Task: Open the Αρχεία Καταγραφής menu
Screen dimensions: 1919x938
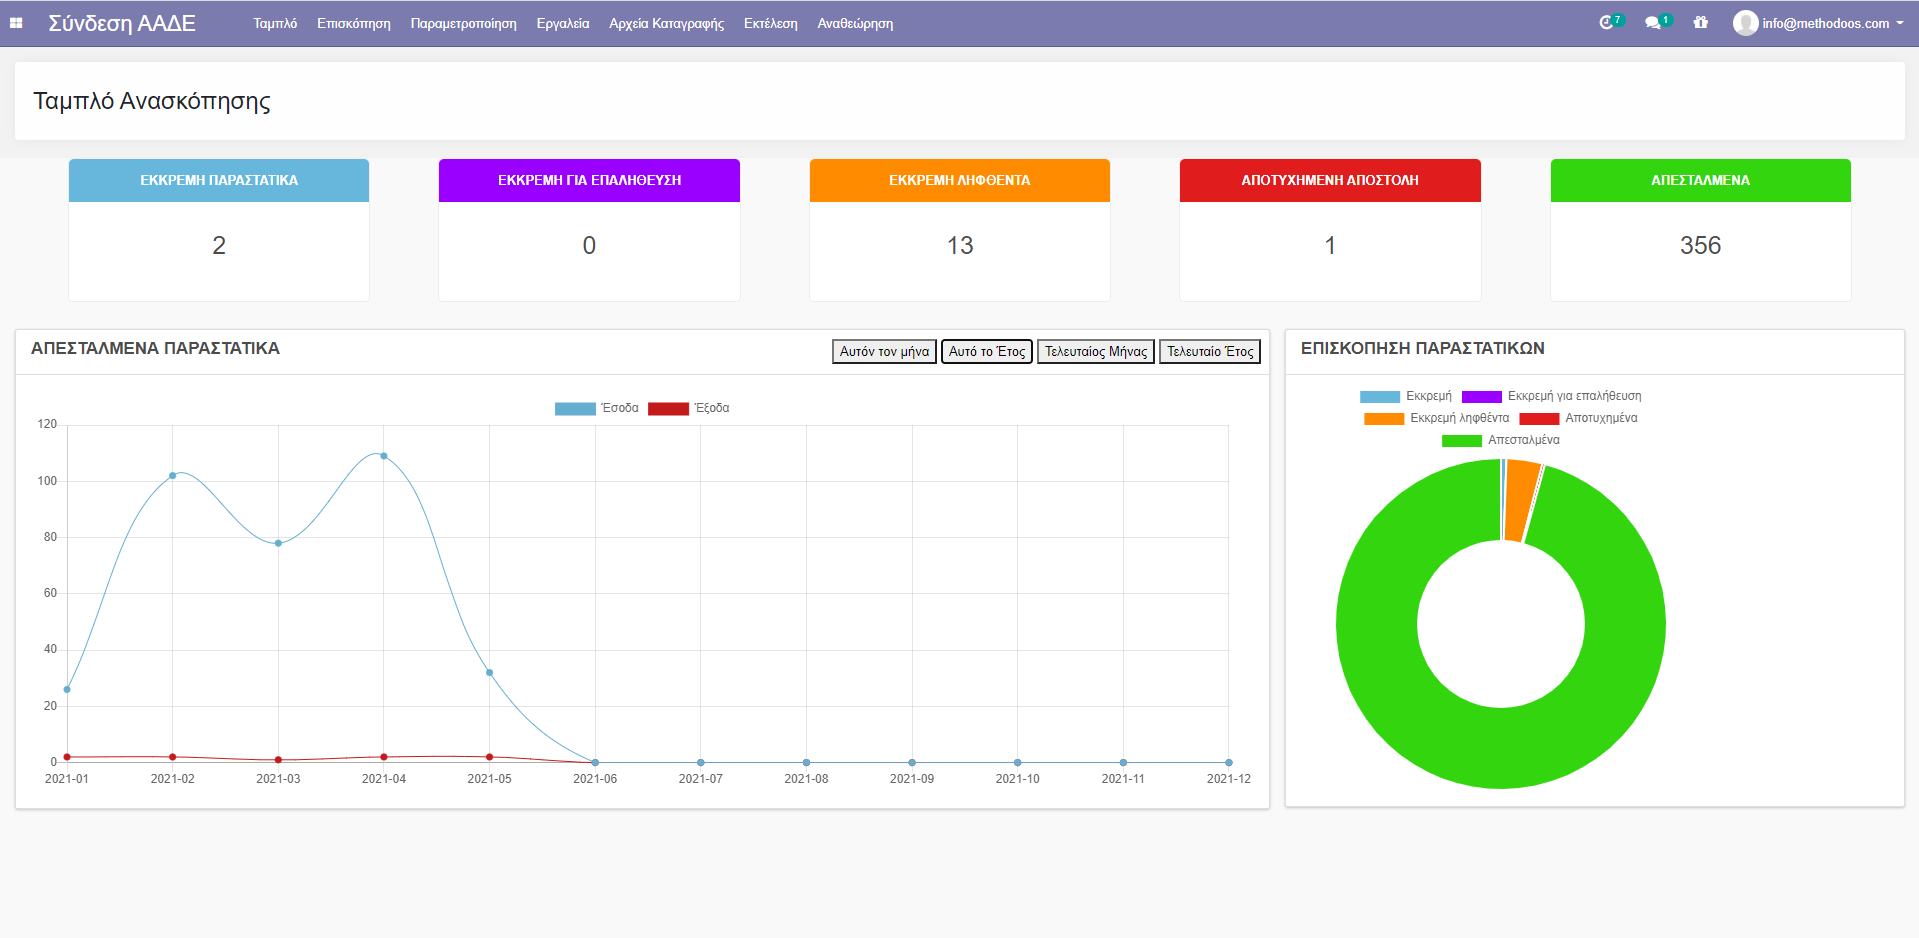Action: tap(666, 23)
